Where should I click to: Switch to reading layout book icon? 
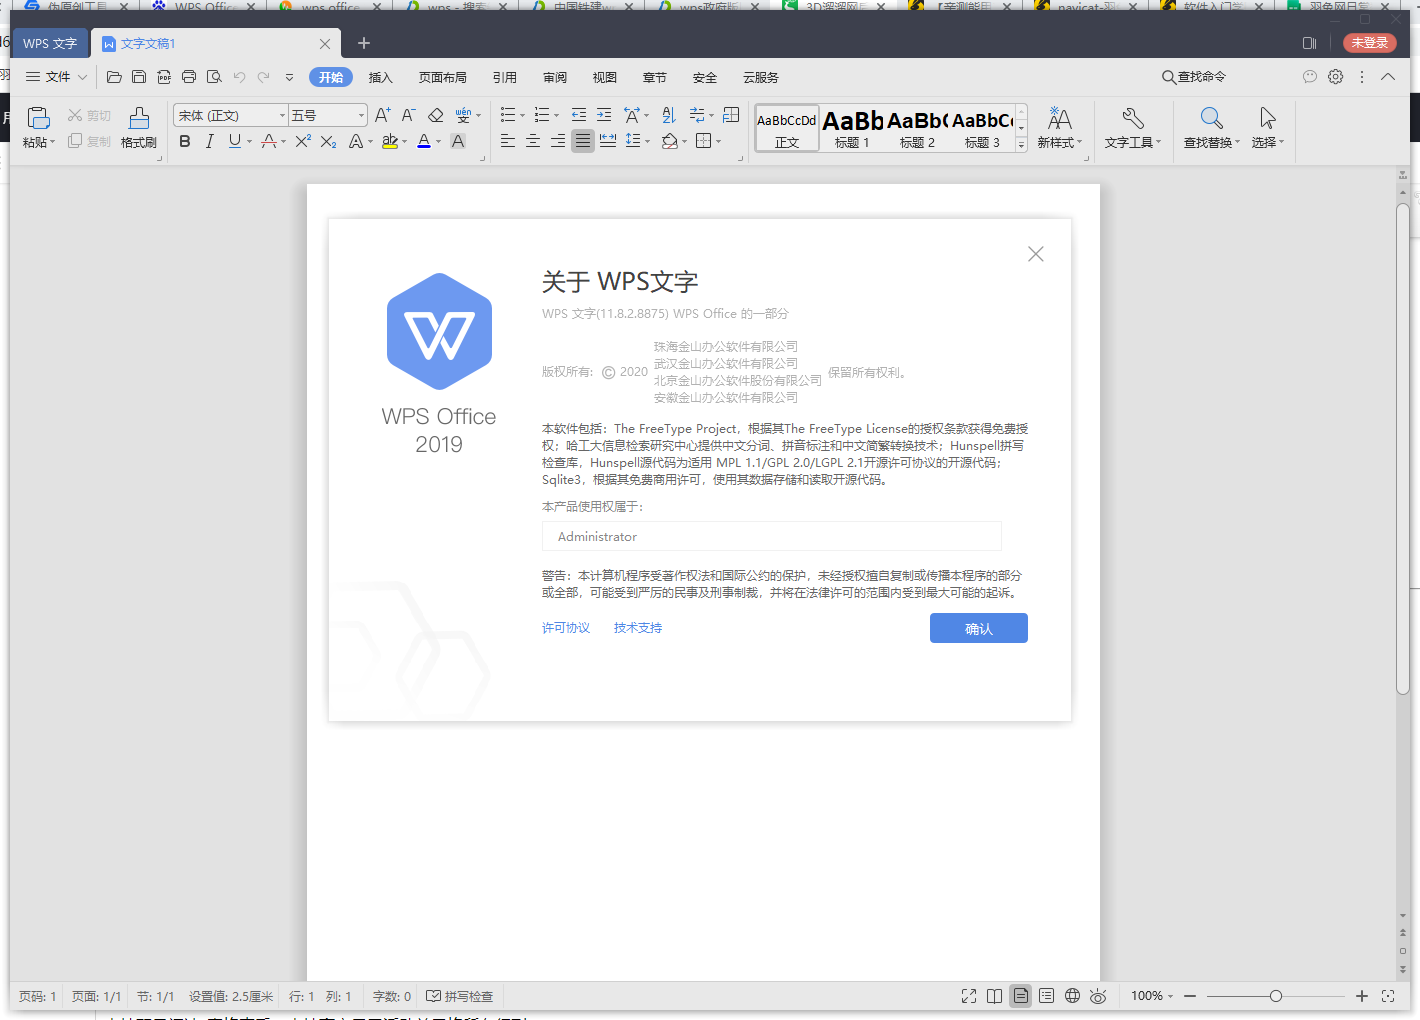click(994, 996)
